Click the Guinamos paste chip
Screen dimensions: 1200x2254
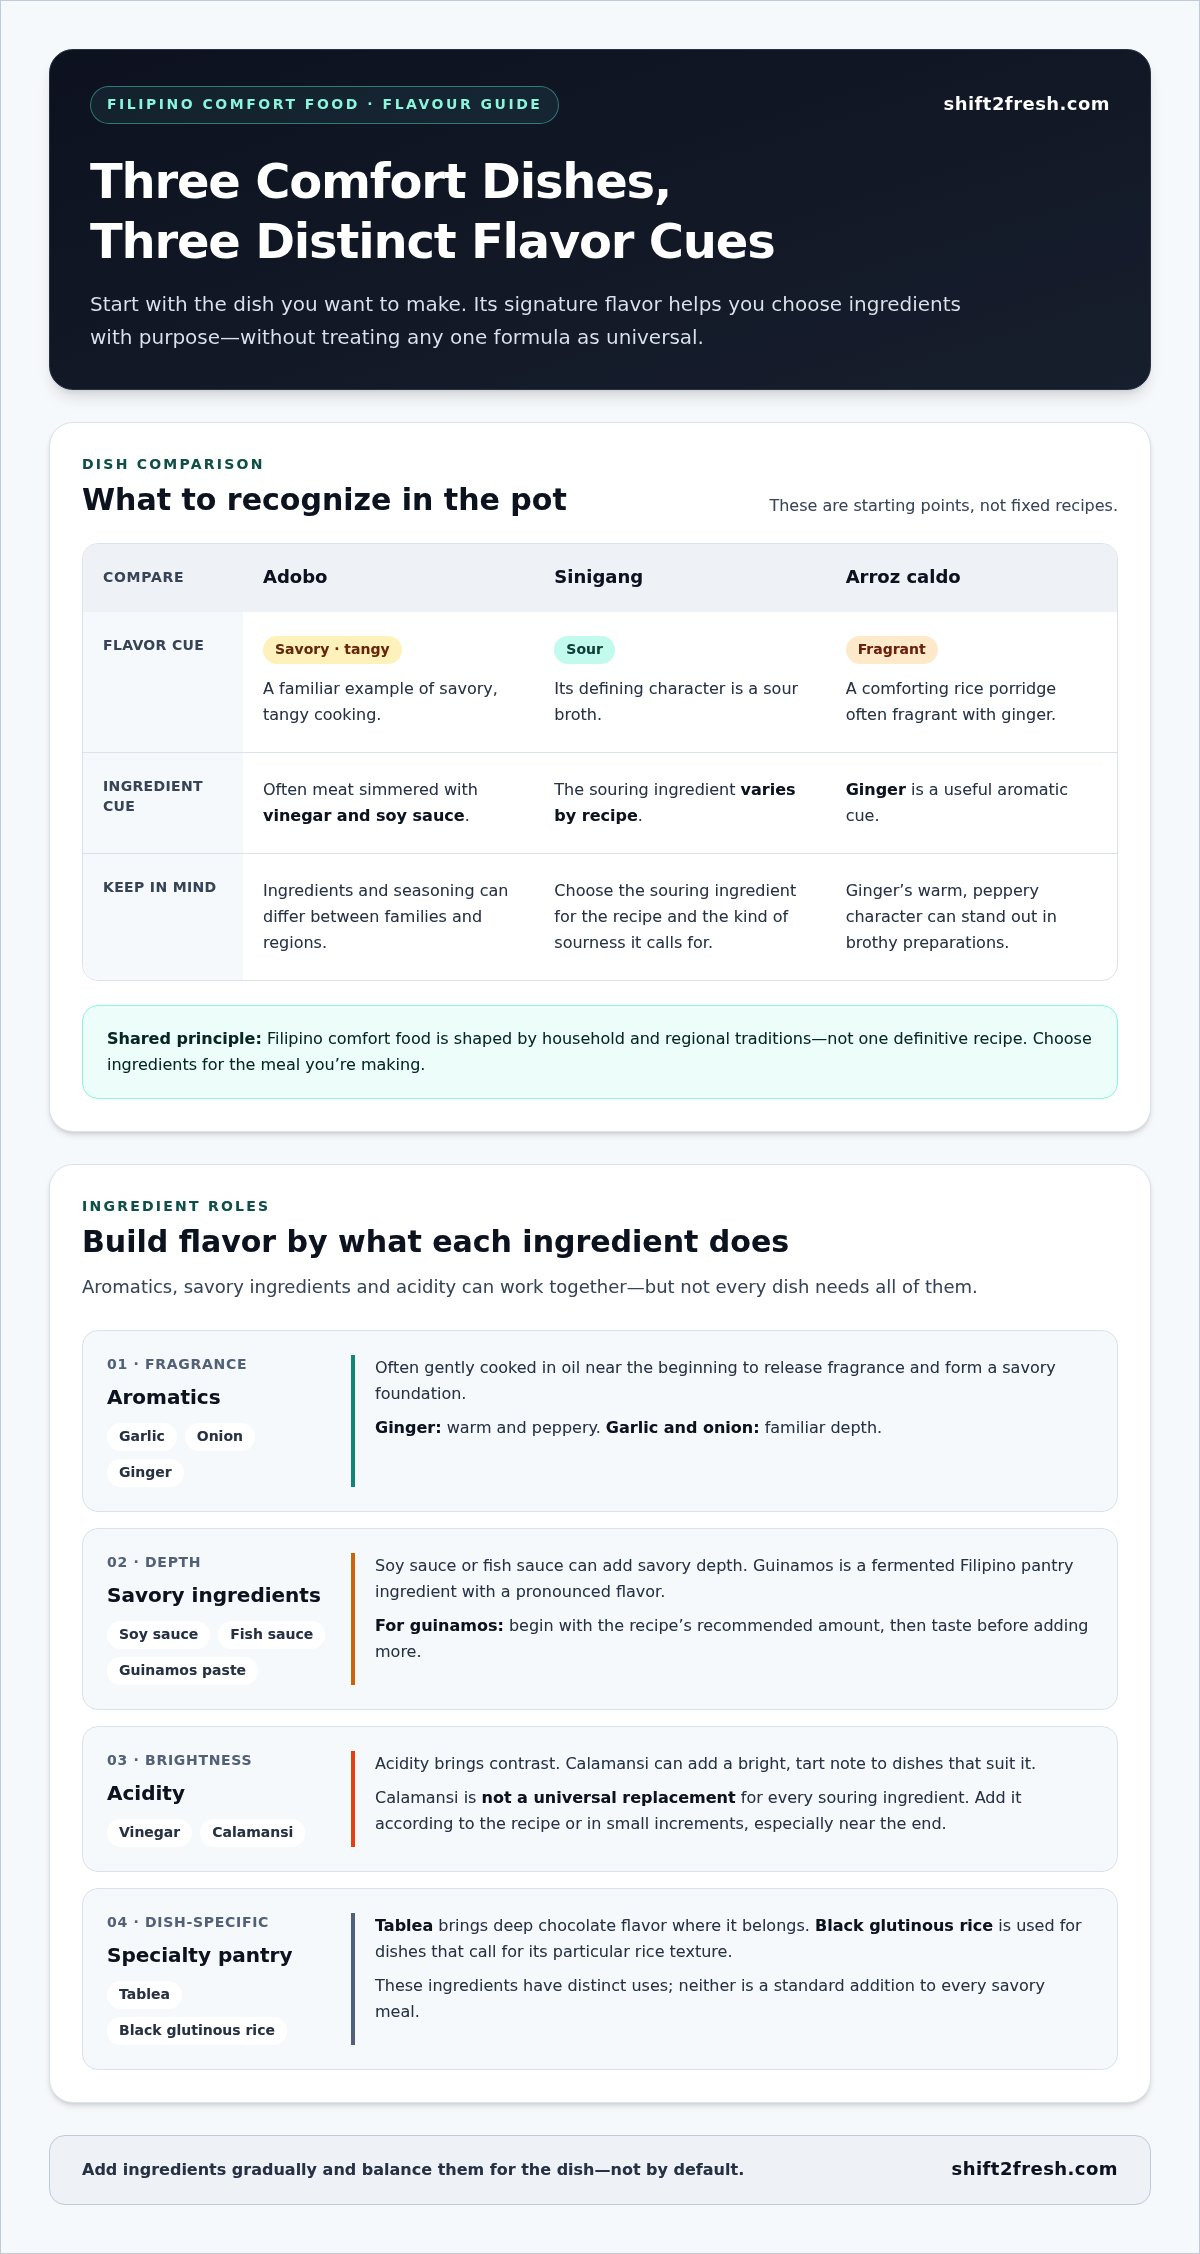(182, 1670)
